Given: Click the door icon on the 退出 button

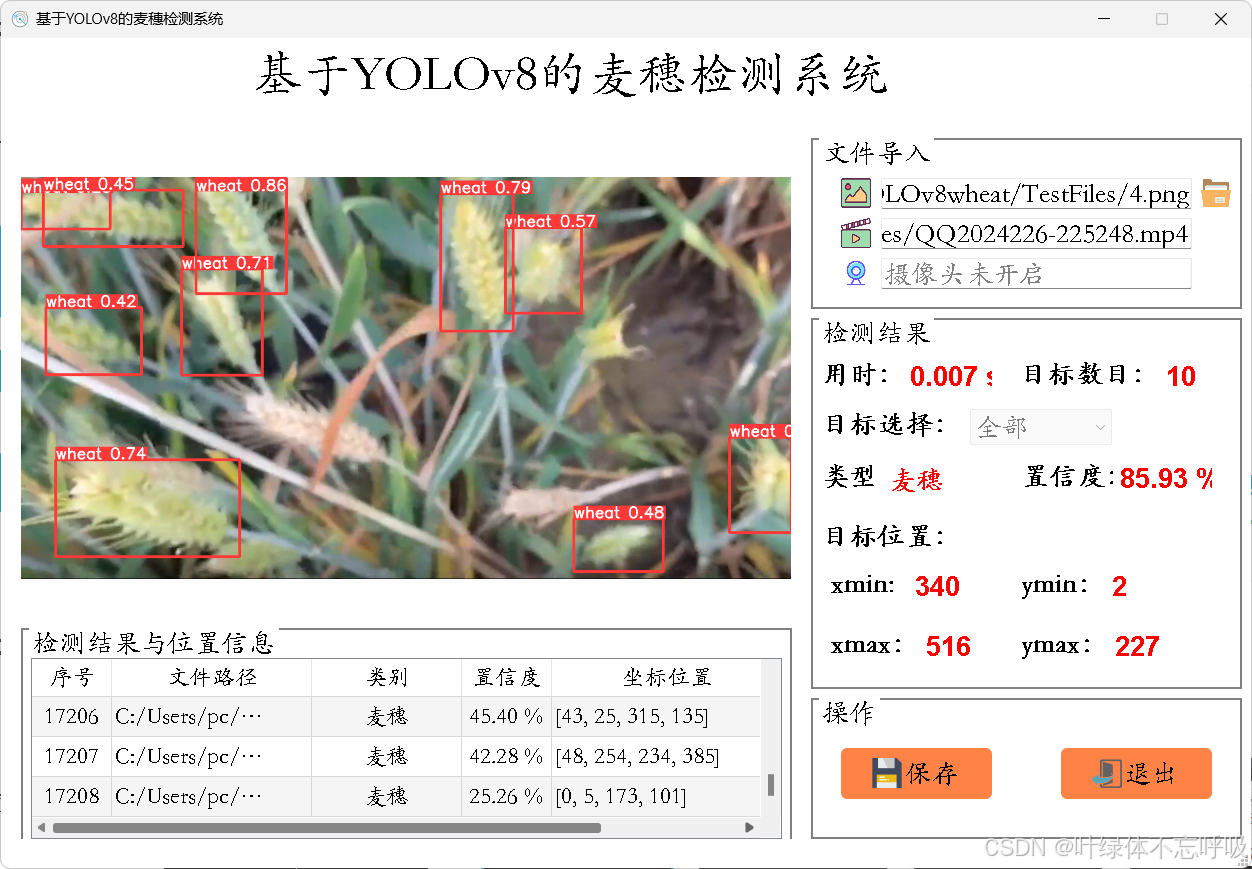Looking at the screenshot, I should [x=1104, y=772].
